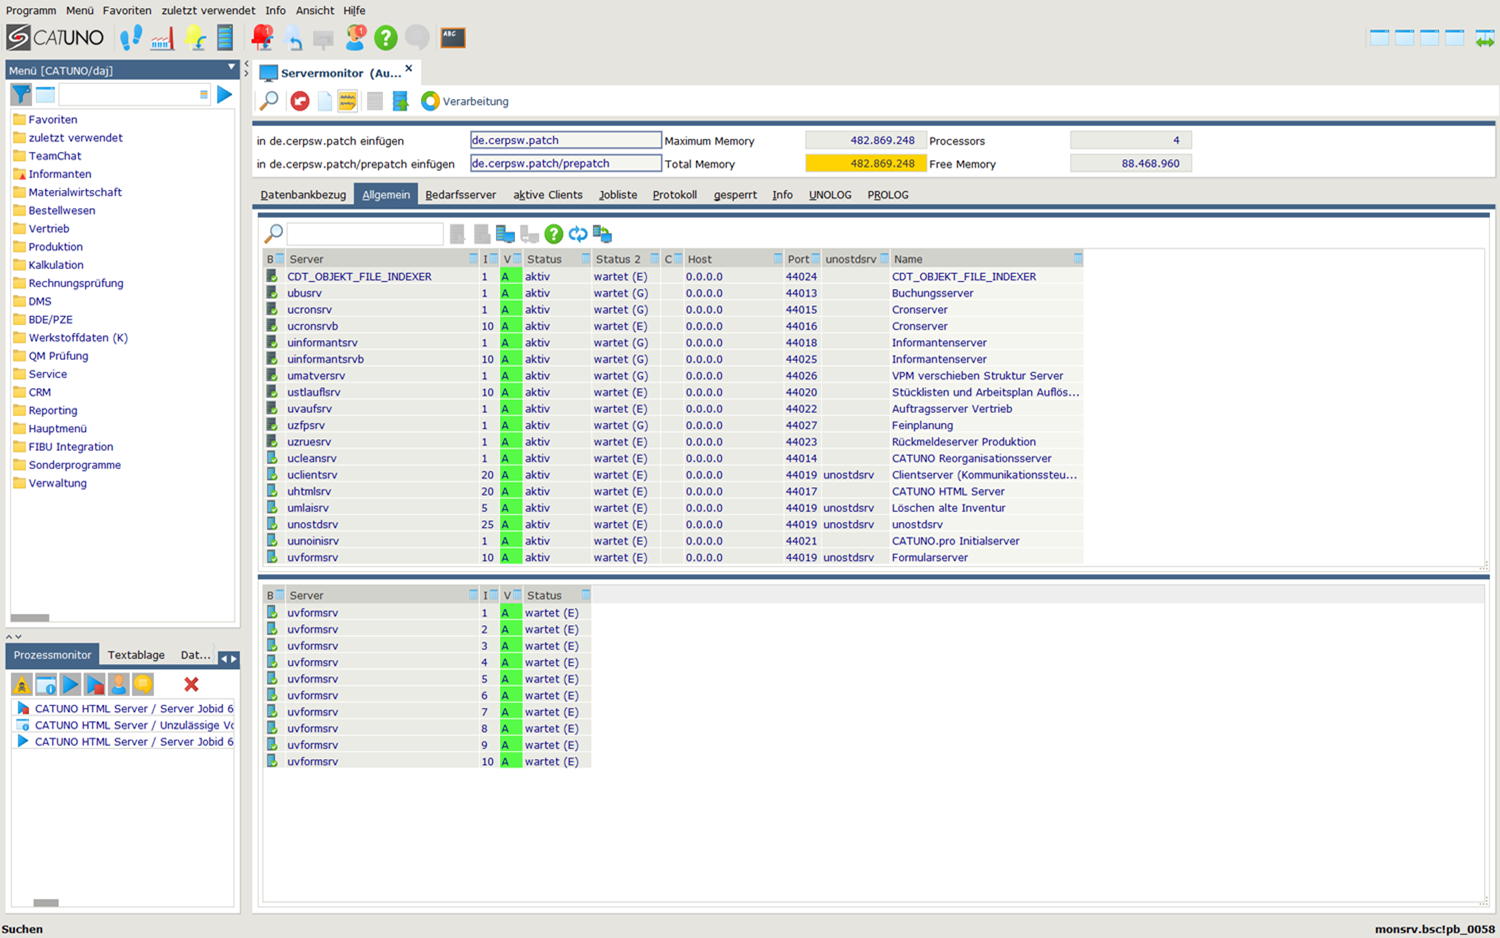Select the yellow protocol/log icon in Servermonitor toolbar
The width and height of the screenshot is (1500, 938).
347,101
